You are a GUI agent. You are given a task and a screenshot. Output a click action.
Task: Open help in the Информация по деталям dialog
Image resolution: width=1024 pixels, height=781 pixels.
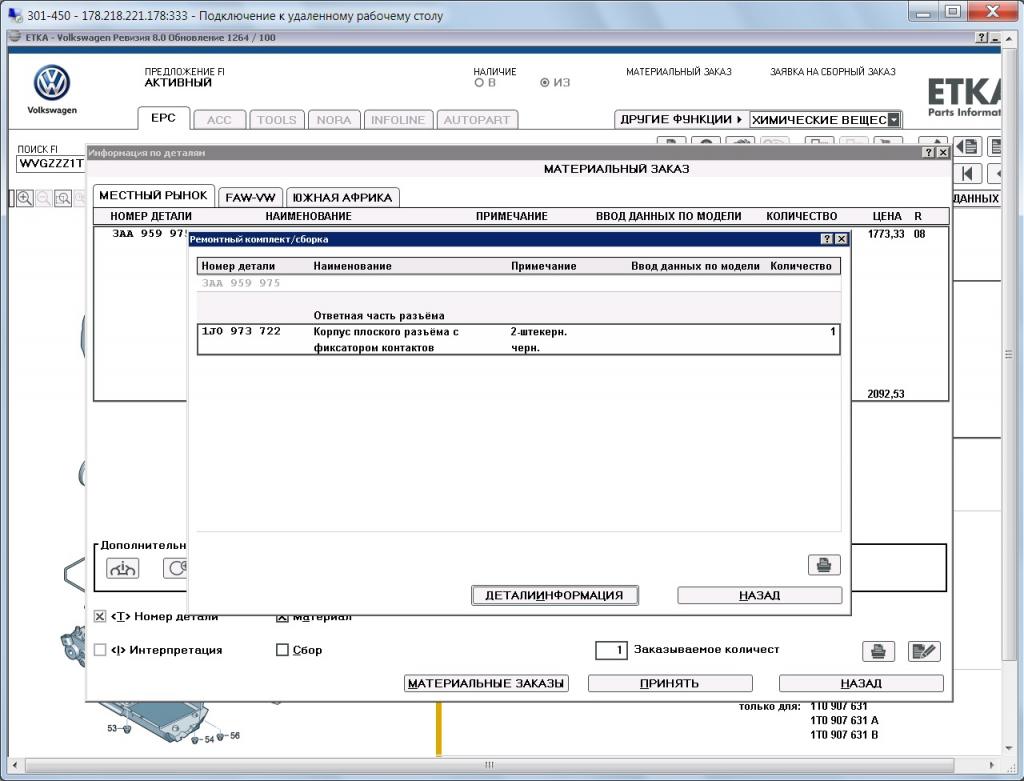coord(929,152)
